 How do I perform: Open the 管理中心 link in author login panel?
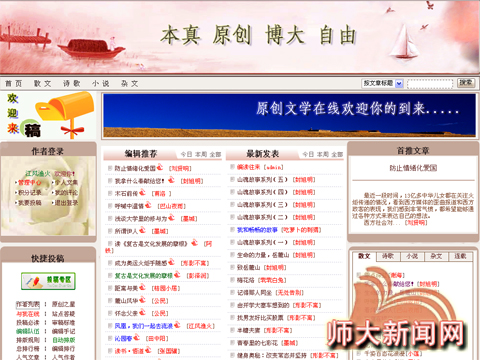click(30, 183)
